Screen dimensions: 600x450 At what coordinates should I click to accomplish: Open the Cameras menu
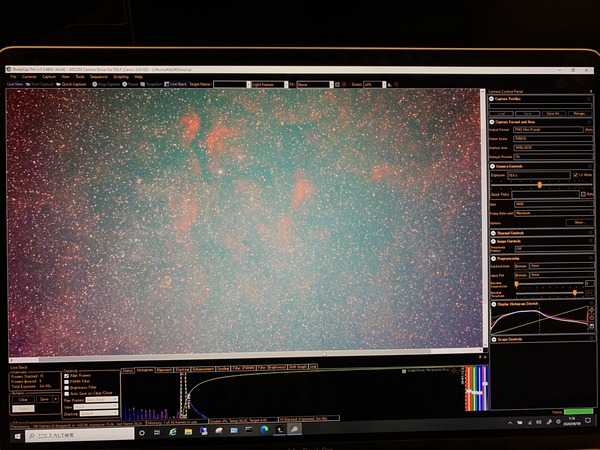(29, 77)
